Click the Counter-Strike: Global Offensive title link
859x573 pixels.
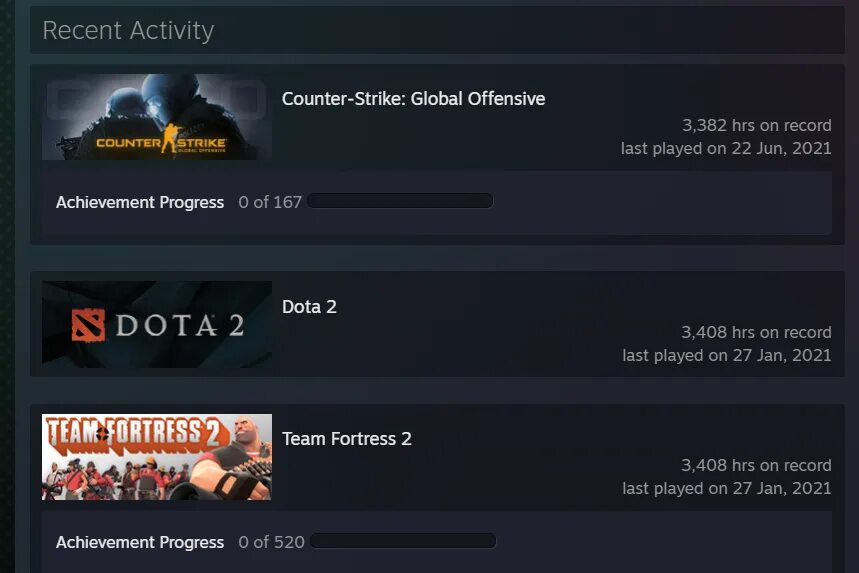pyautogui.click(x=414, y=99)
